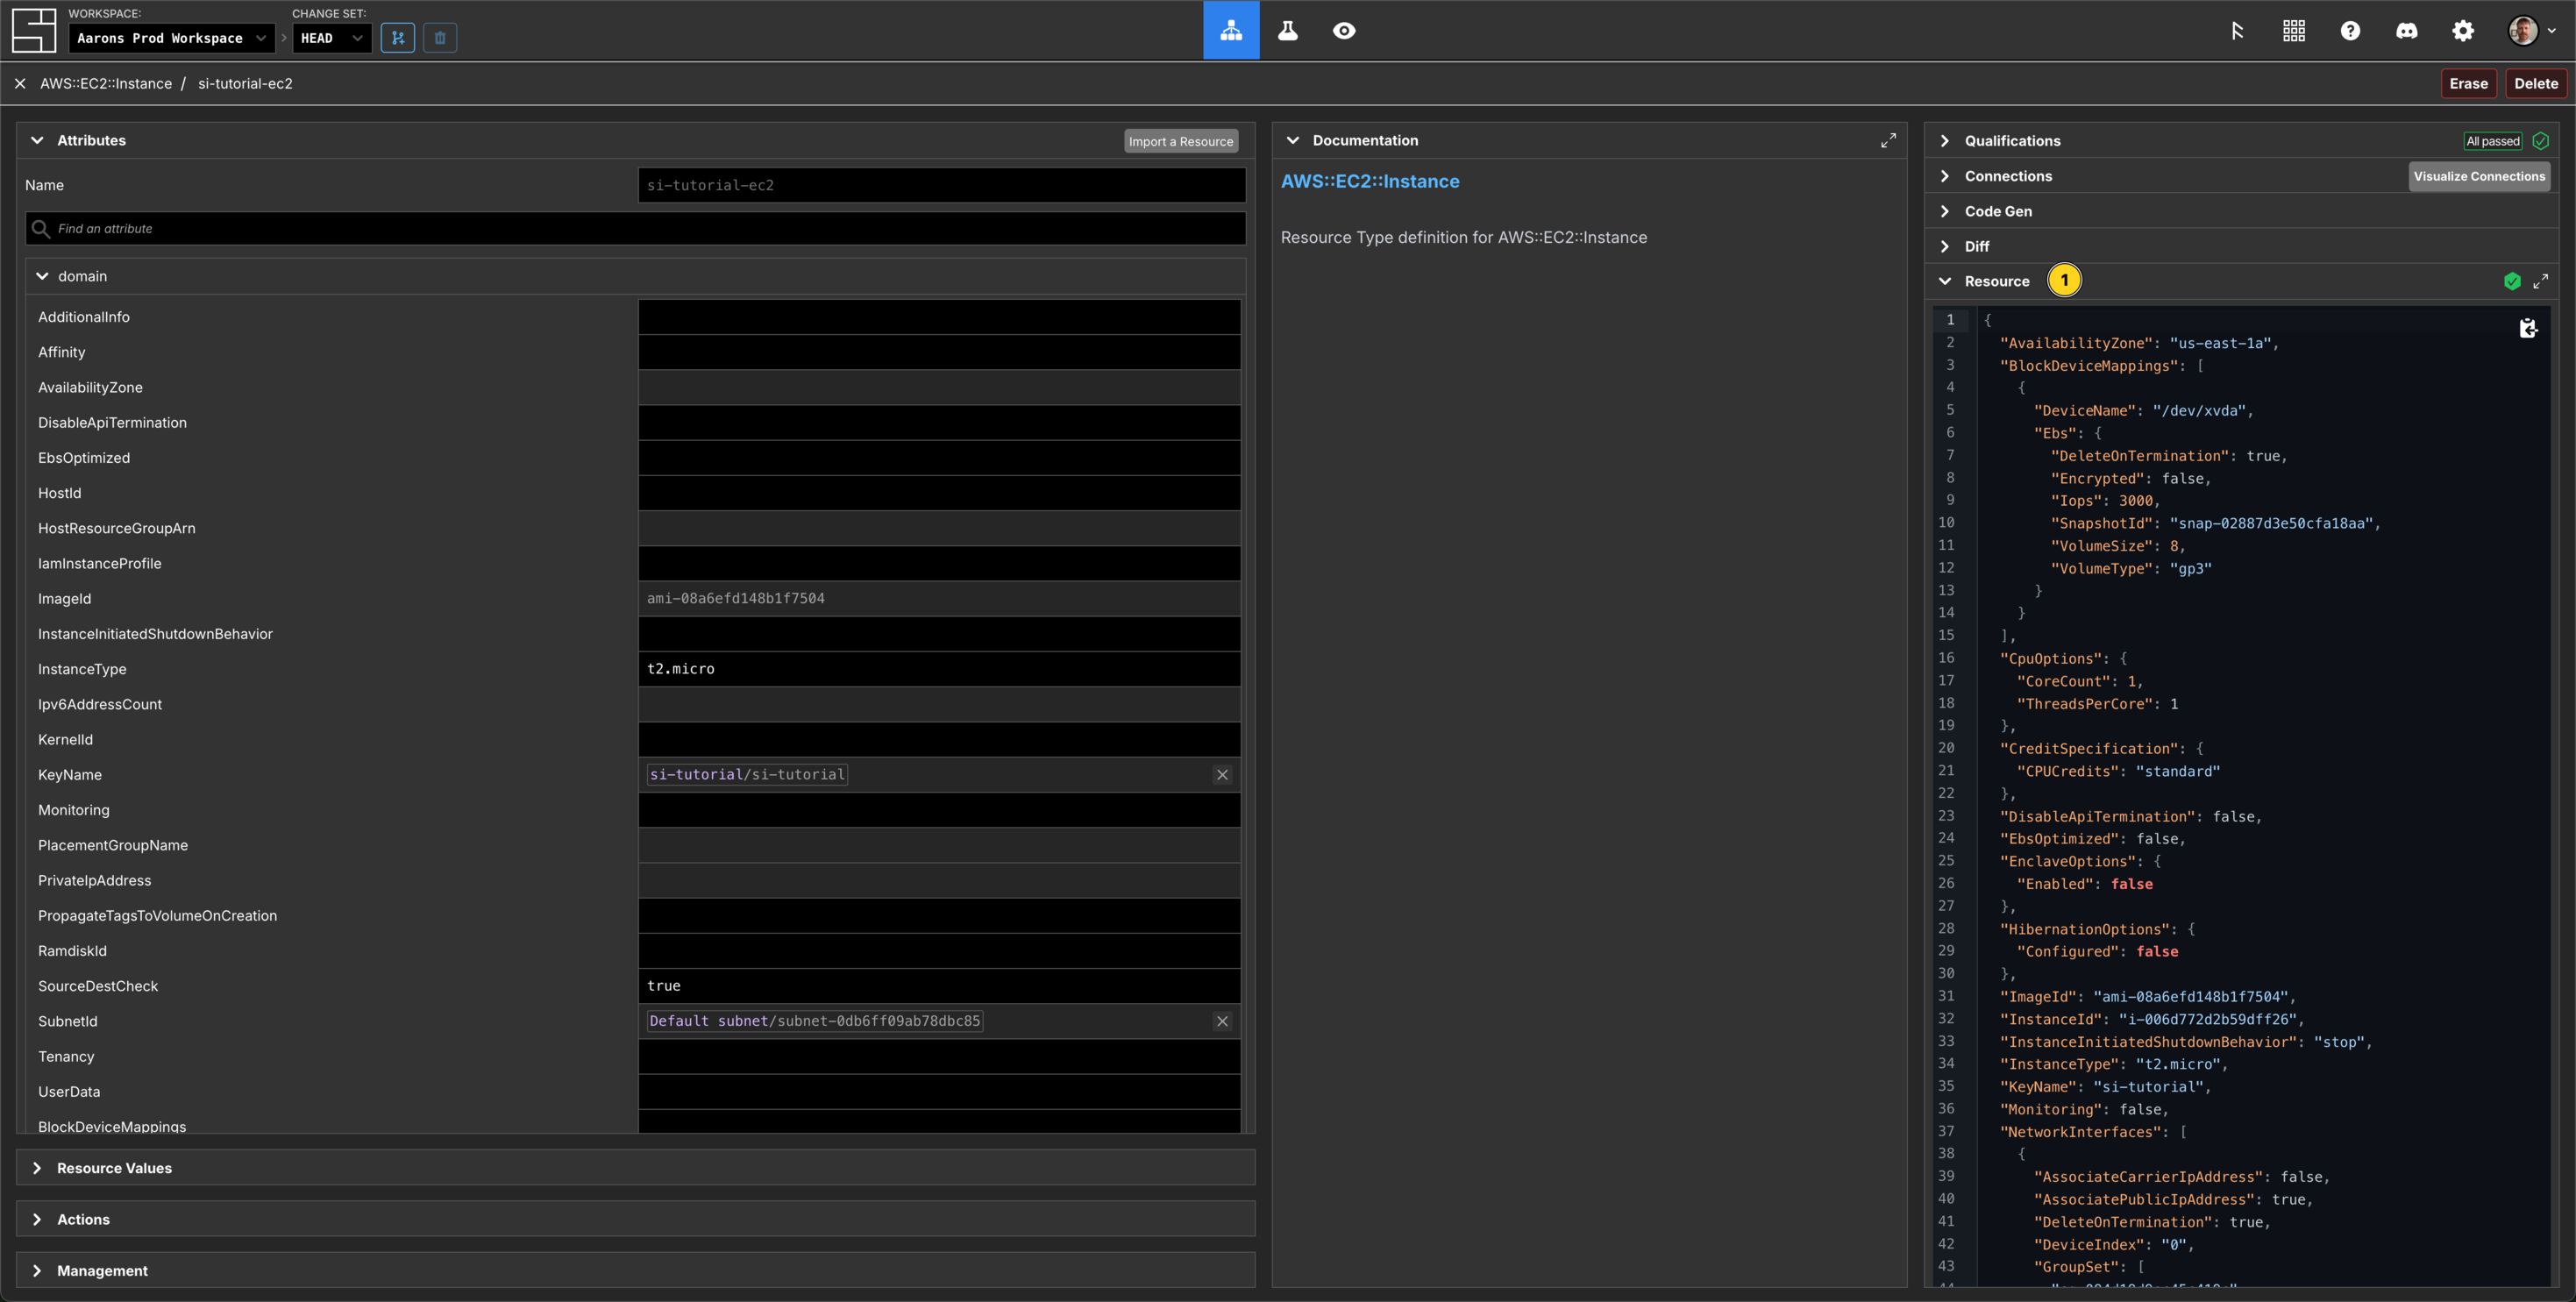This screenshot has height=1302, width=2576.
Task: Click the si-tutorial-ec2 breadcrumb text
Action: [x=245, y=84]
